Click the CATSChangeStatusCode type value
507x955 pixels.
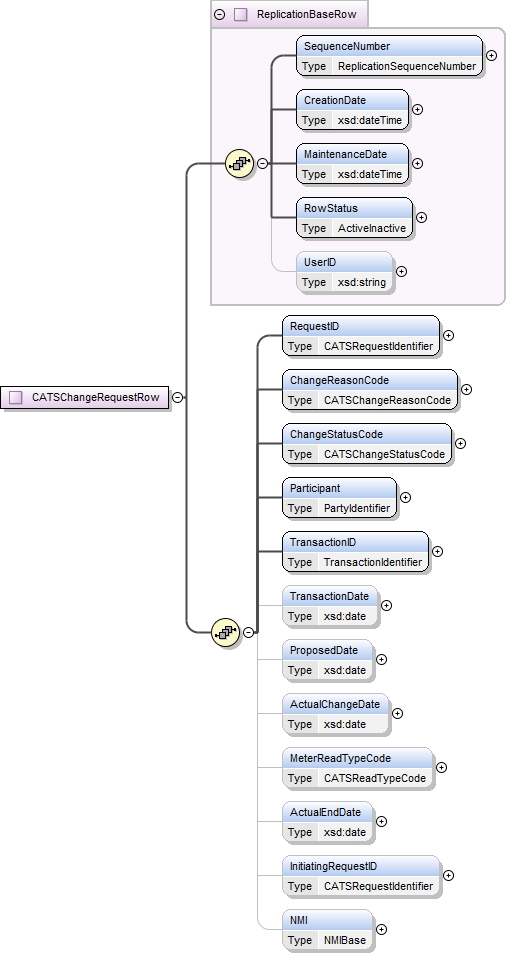pyautogui.click(x=385, y=454)
